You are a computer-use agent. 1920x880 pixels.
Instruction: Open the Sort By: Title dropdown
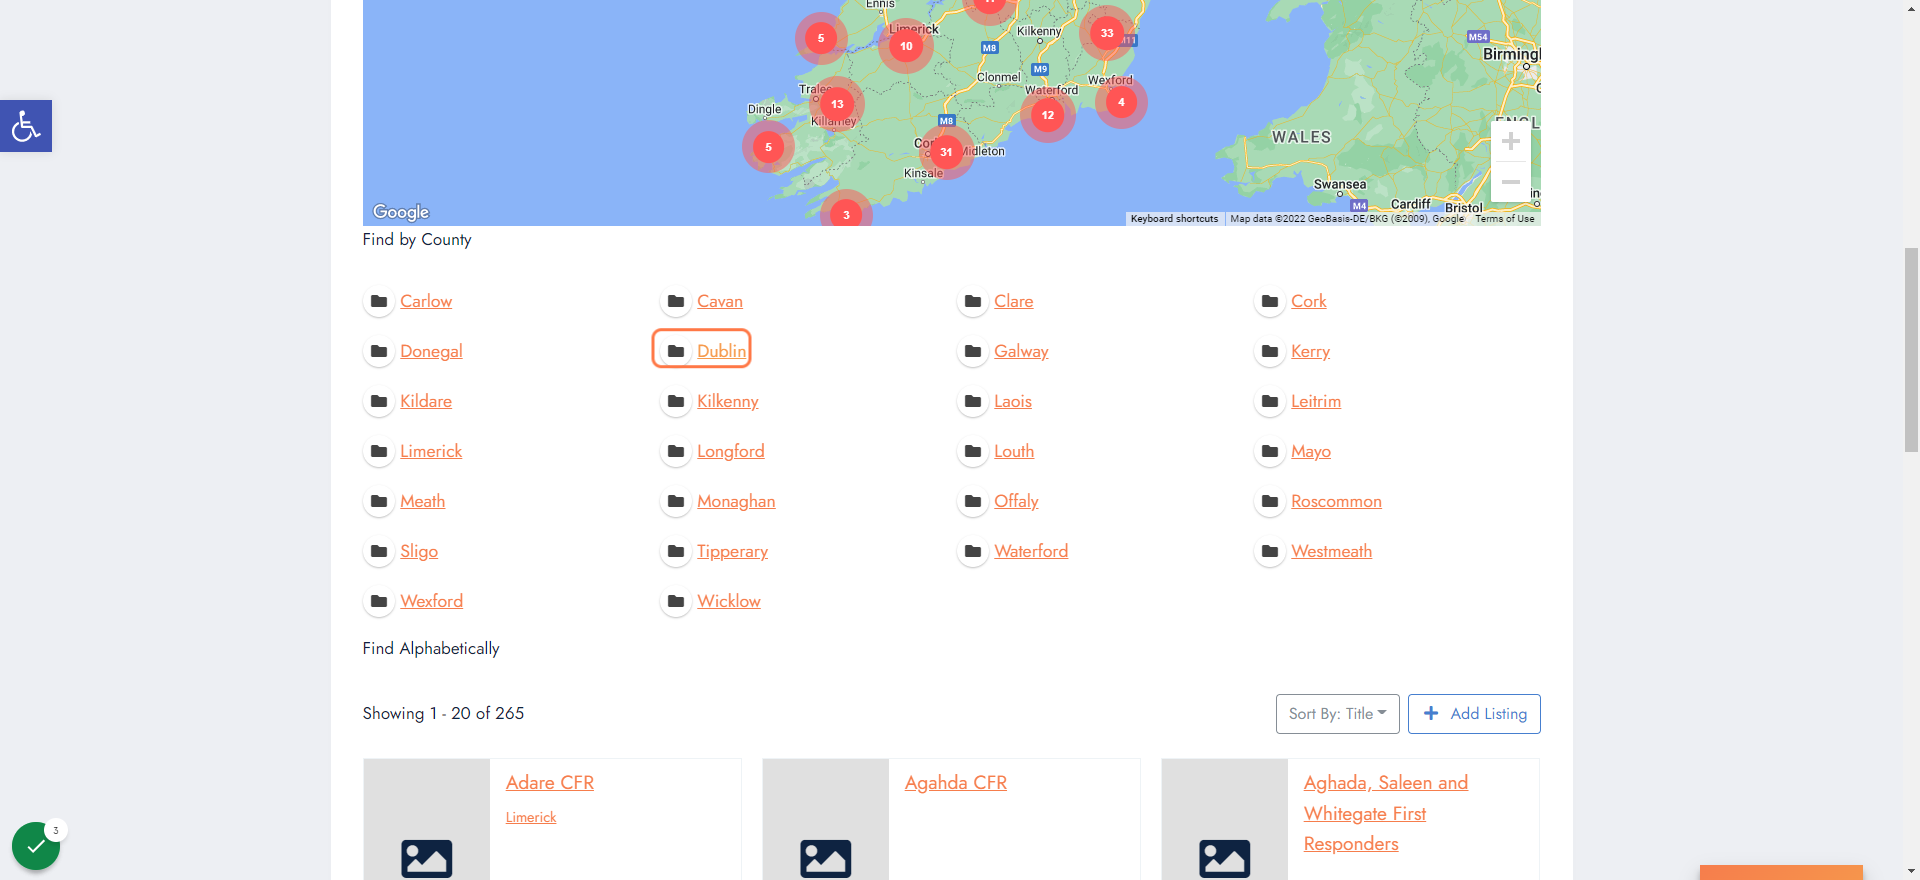coord(1337,714)
